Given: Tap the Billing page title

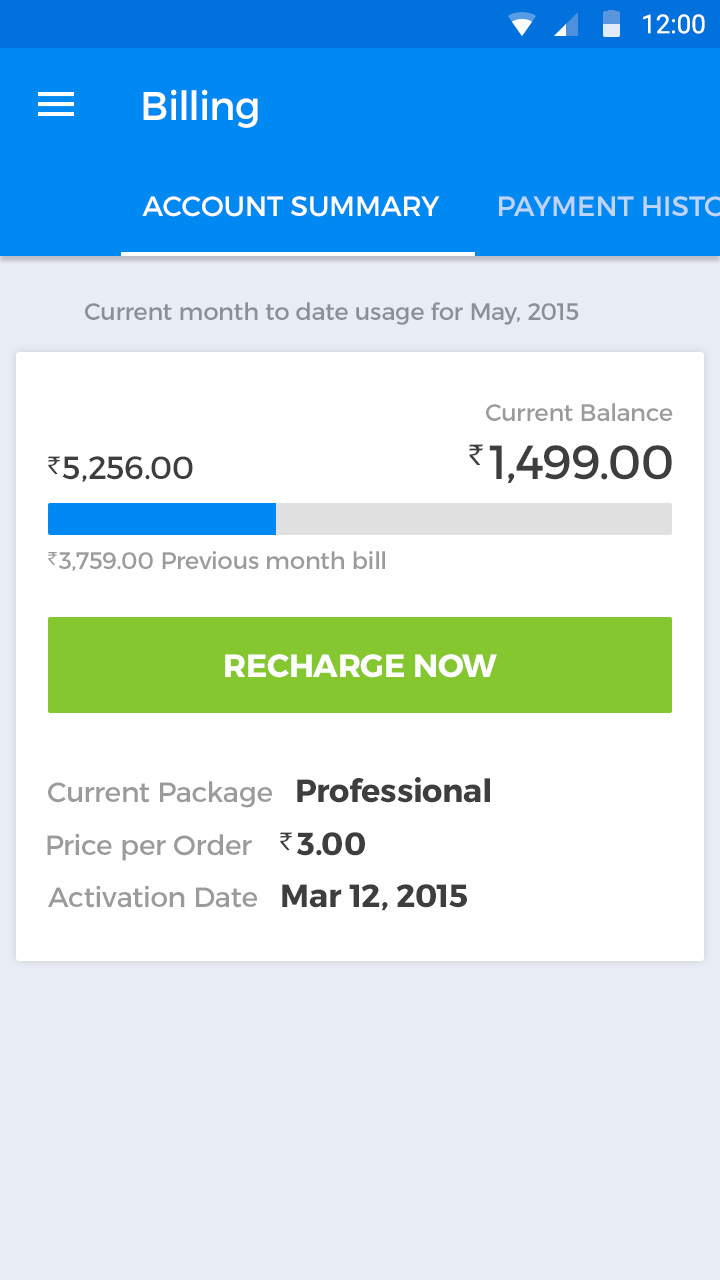Looking at the screenshot, I should pos(200,106).
